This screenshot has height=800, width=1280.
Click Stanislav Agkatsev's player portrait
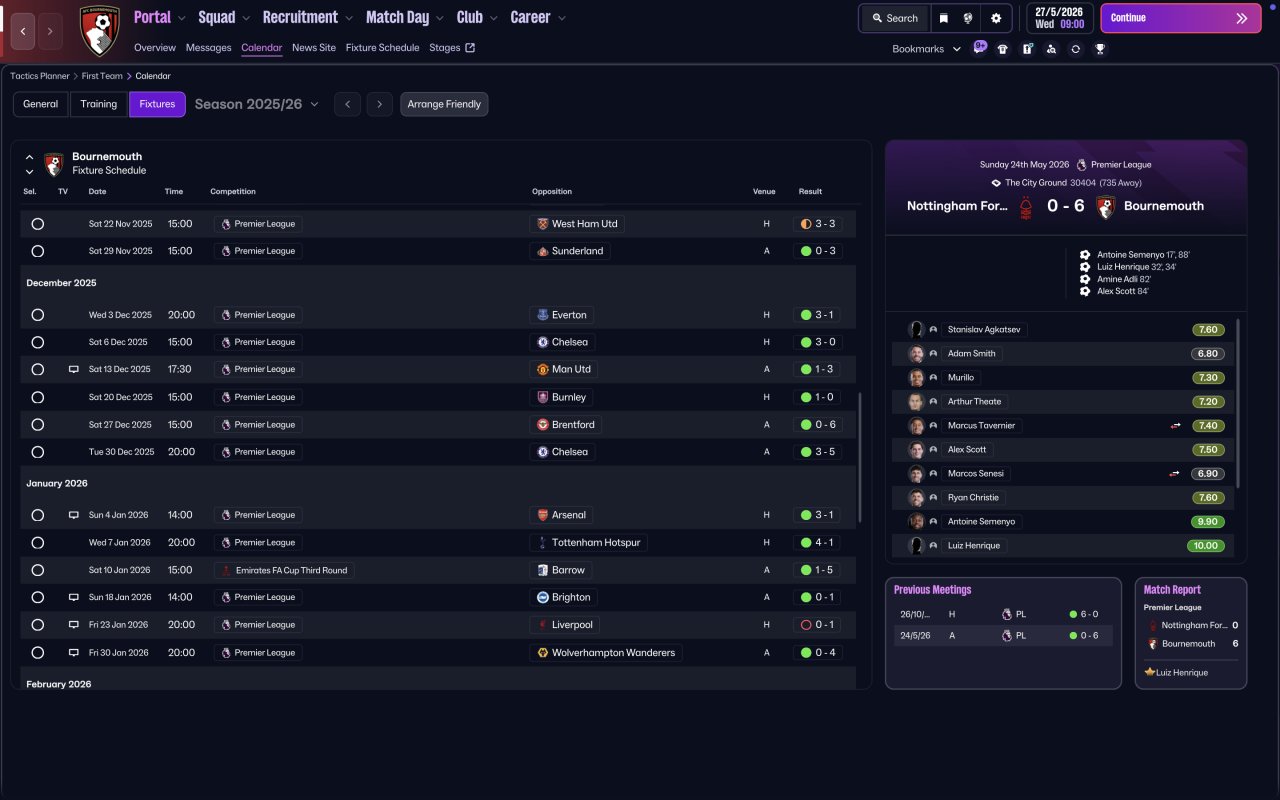coord(916,330)
